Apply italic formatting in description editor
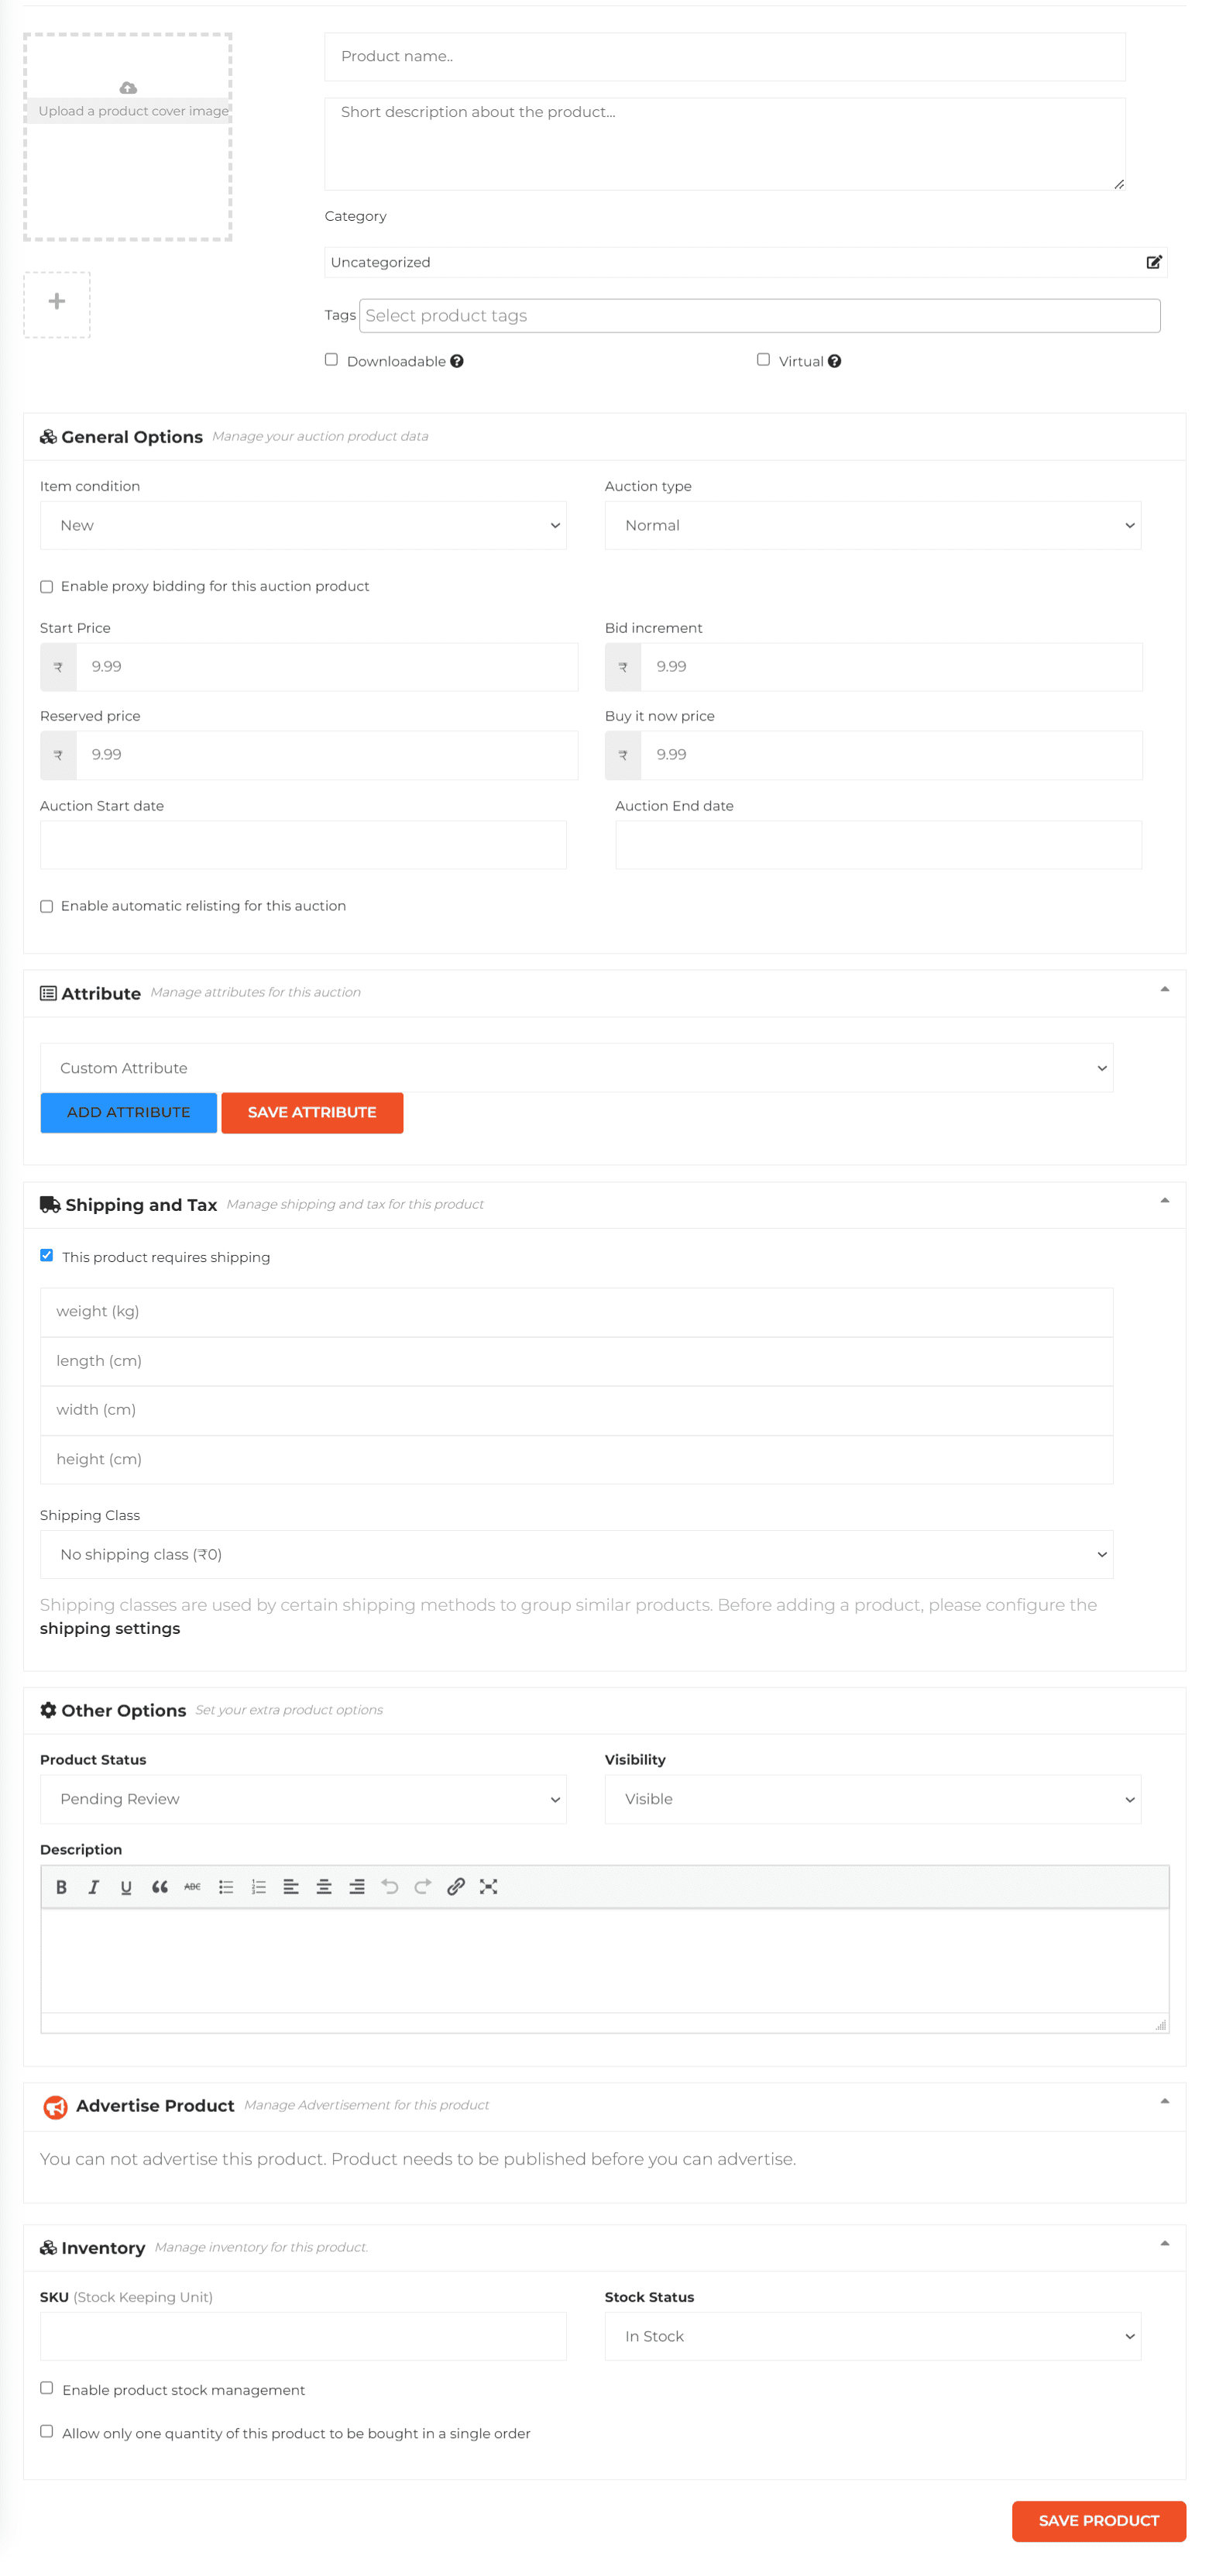The width and height of the screenshot is (1209, 2576). [94, 1886]
